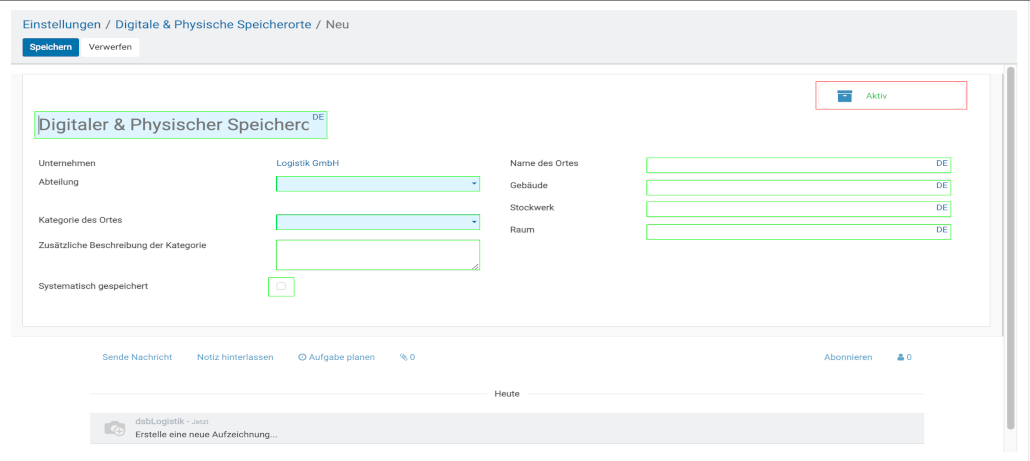Click Sende Nachricht in the chatter
The height and width of the screenshot is (461, 1030).
coord(137,357)
